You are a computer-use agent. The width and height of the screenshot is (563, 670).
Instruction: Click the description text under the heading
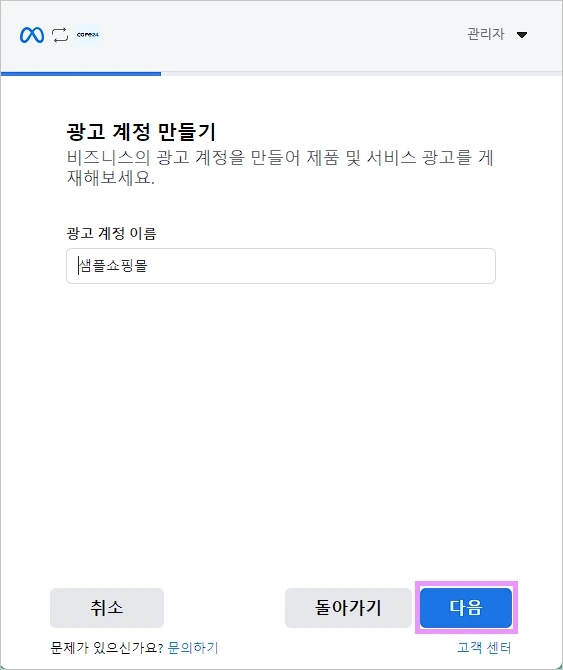point(280,168)
